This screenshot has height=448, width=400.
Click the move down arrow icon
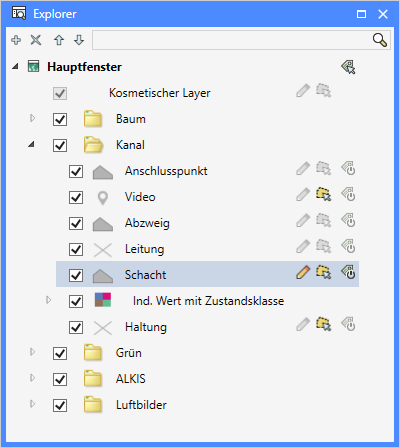point(79,40)
